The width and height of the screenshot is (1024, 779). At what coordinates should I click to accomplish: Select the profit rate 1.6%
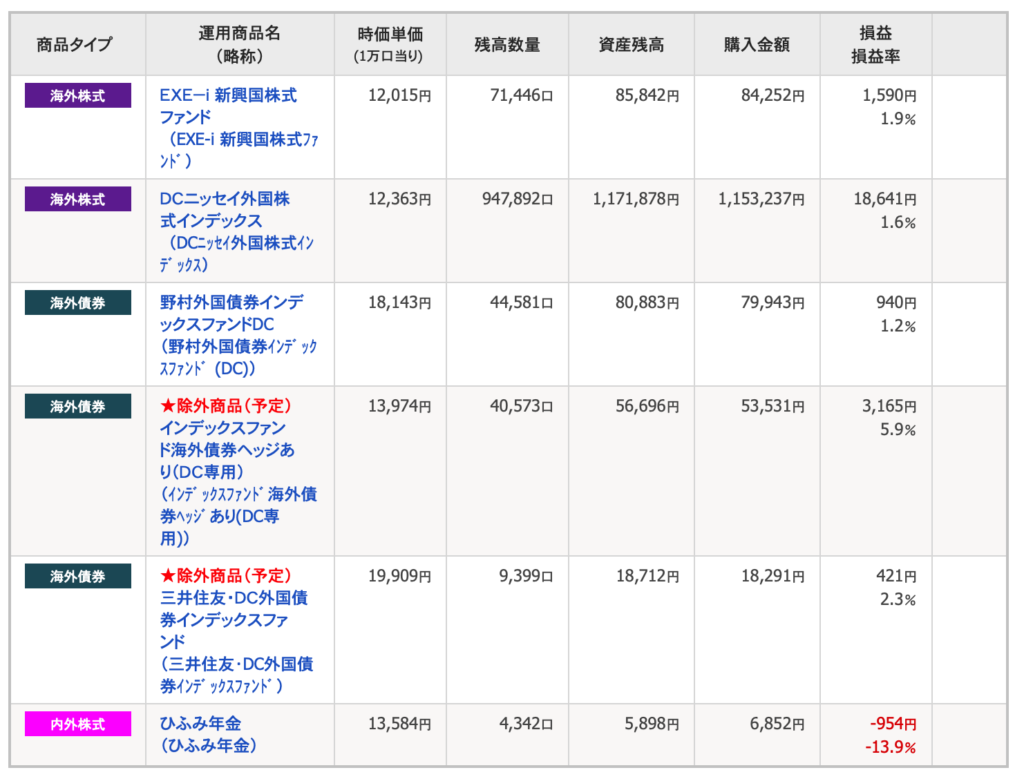[x=898, y=223]
